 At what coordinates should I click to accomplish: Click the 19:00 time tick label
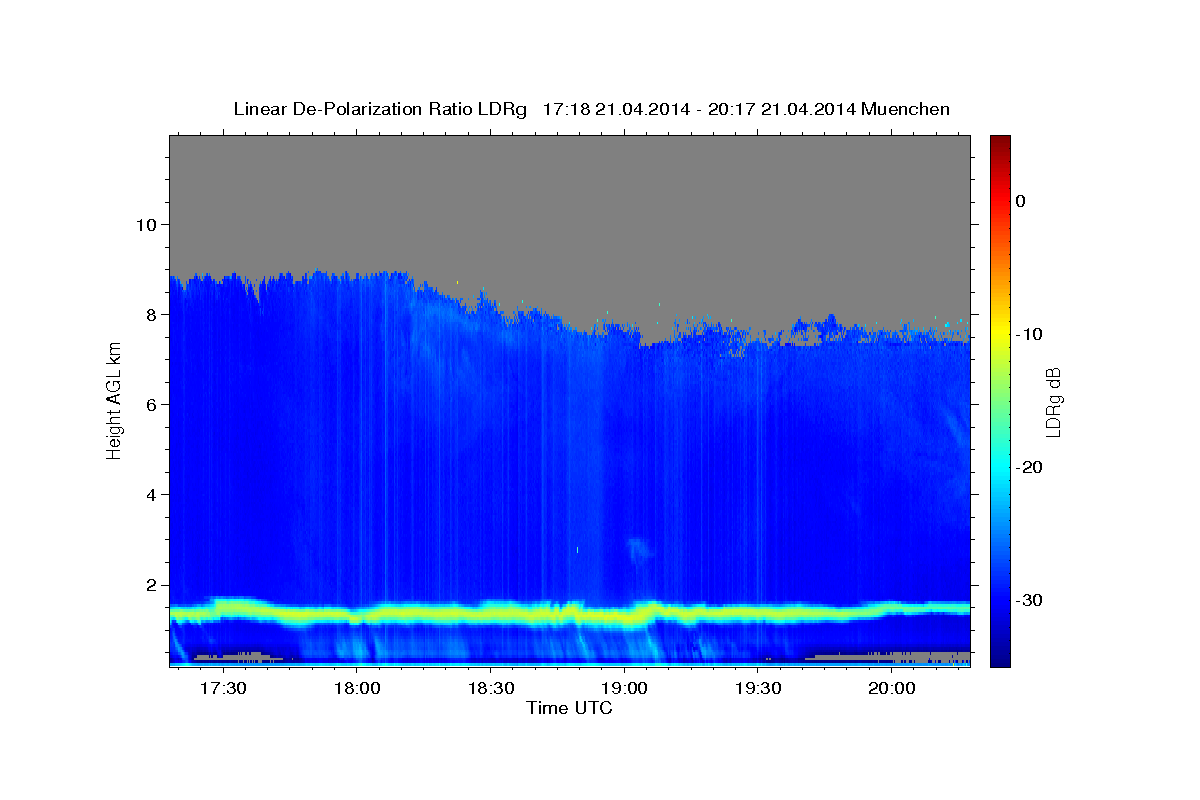[624, 689]
